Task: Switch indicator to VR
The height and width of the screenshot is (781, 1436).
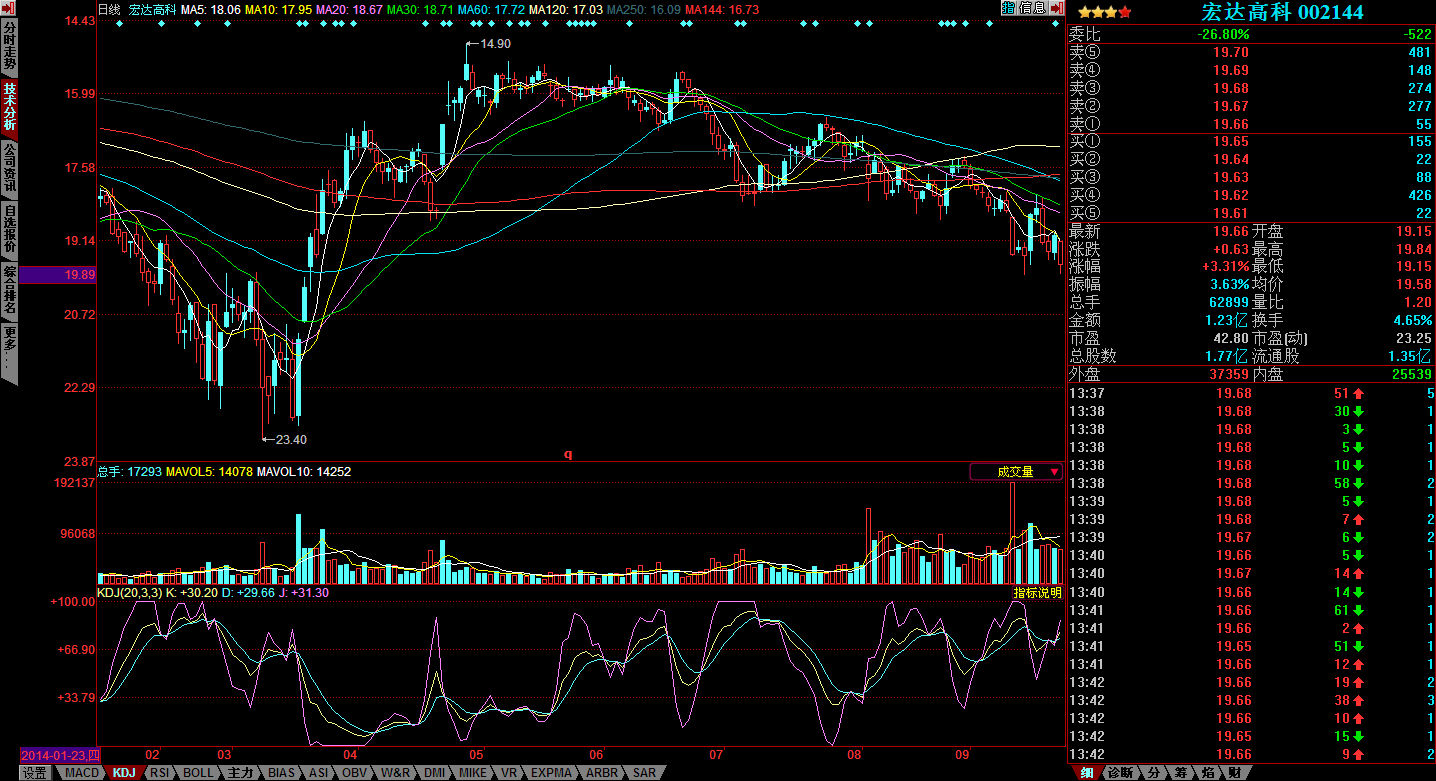Action: [x=508, y=773]
